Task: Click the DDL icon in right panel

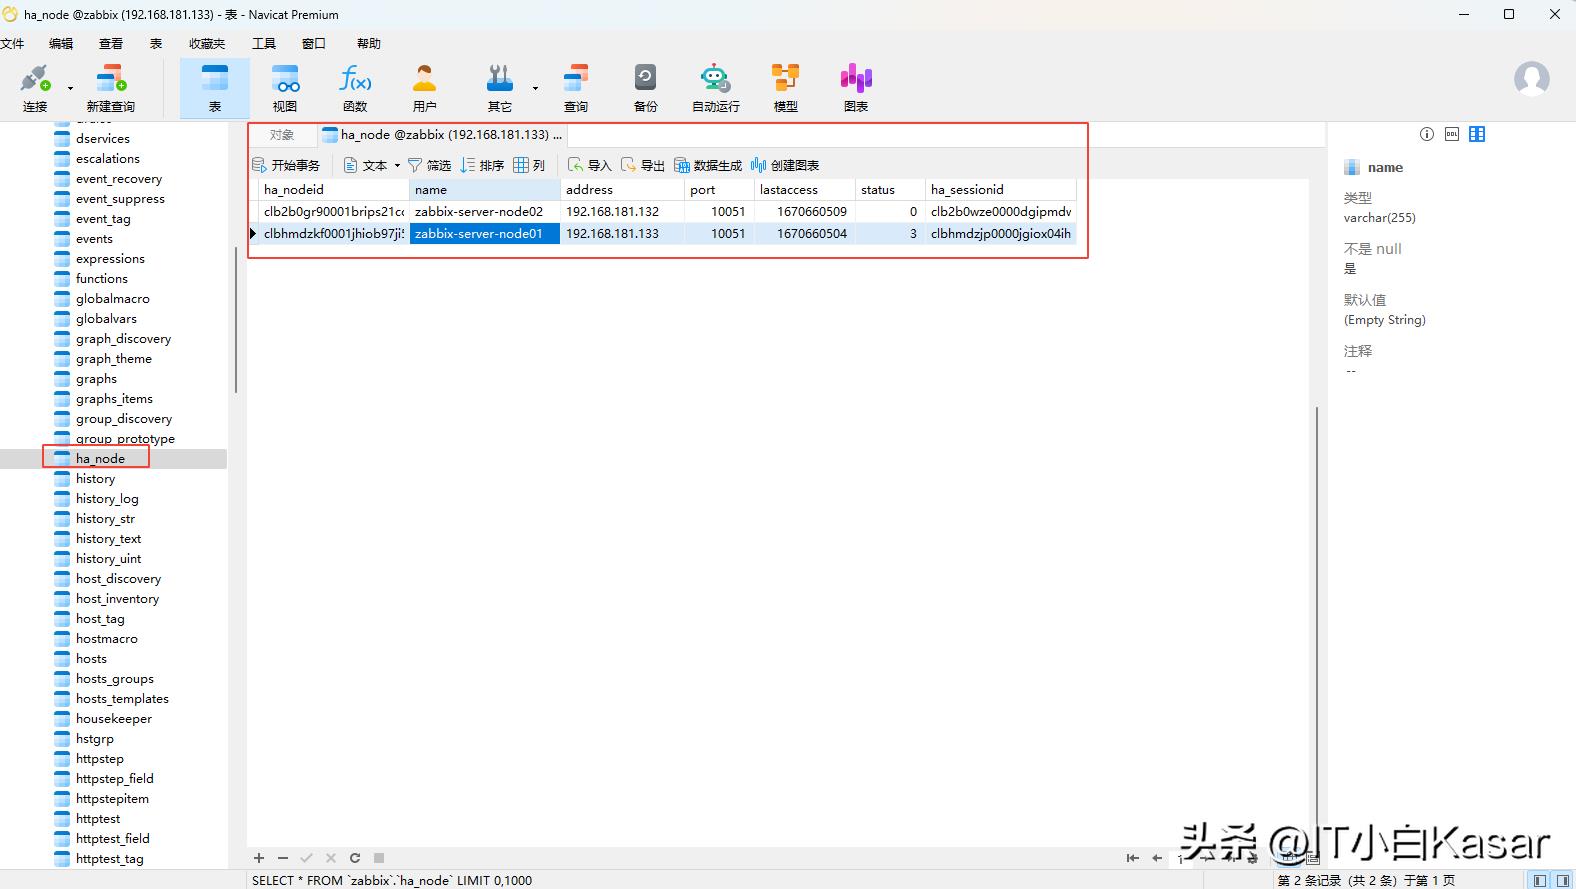Action: [1452, 134]
